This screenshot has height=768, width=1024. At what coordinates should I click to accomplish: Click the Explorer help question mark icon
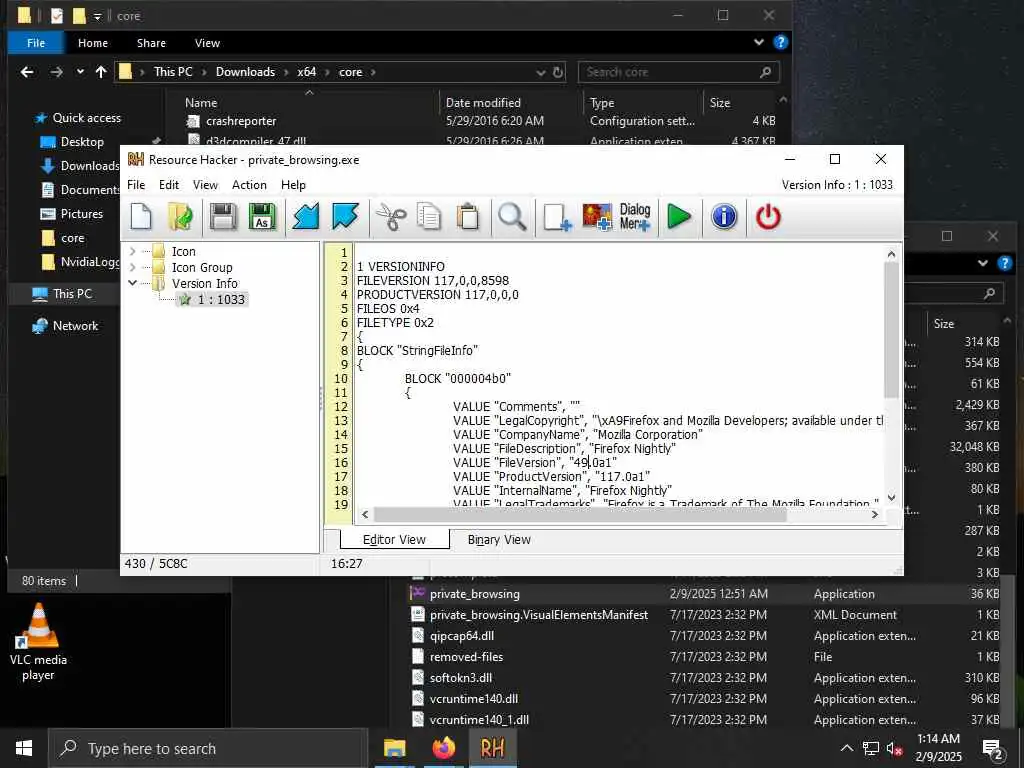coord(780,42)
